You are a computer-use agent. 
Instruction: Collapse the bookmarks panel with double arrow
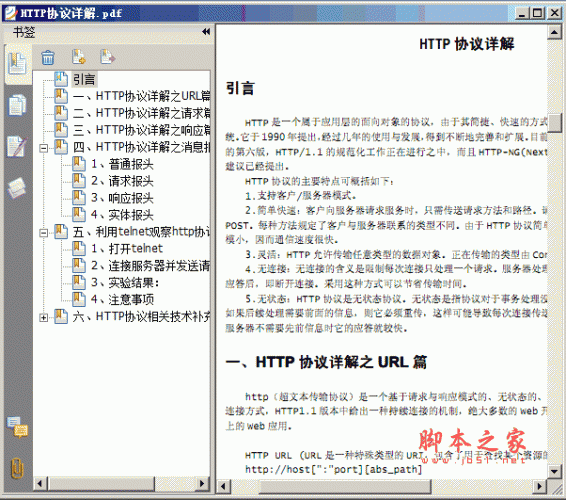tap(206, 32)
